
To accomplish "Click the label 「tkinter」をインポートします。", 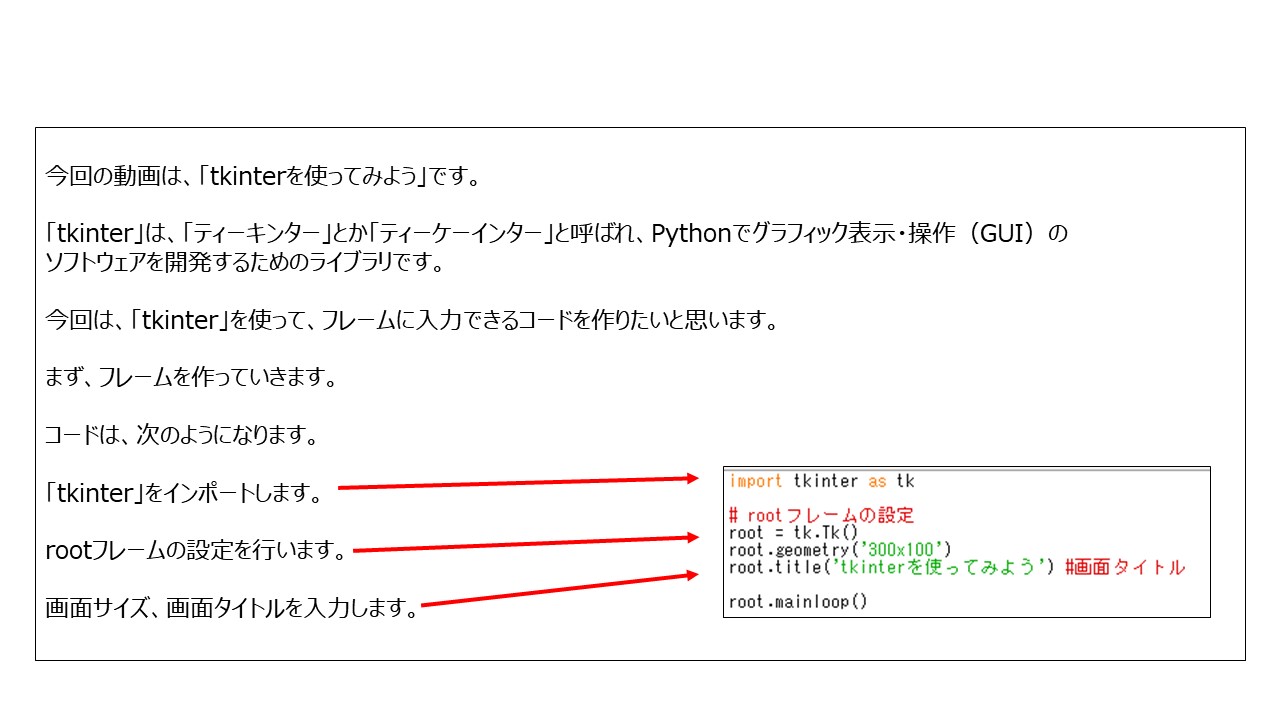I will coord(183,493).
